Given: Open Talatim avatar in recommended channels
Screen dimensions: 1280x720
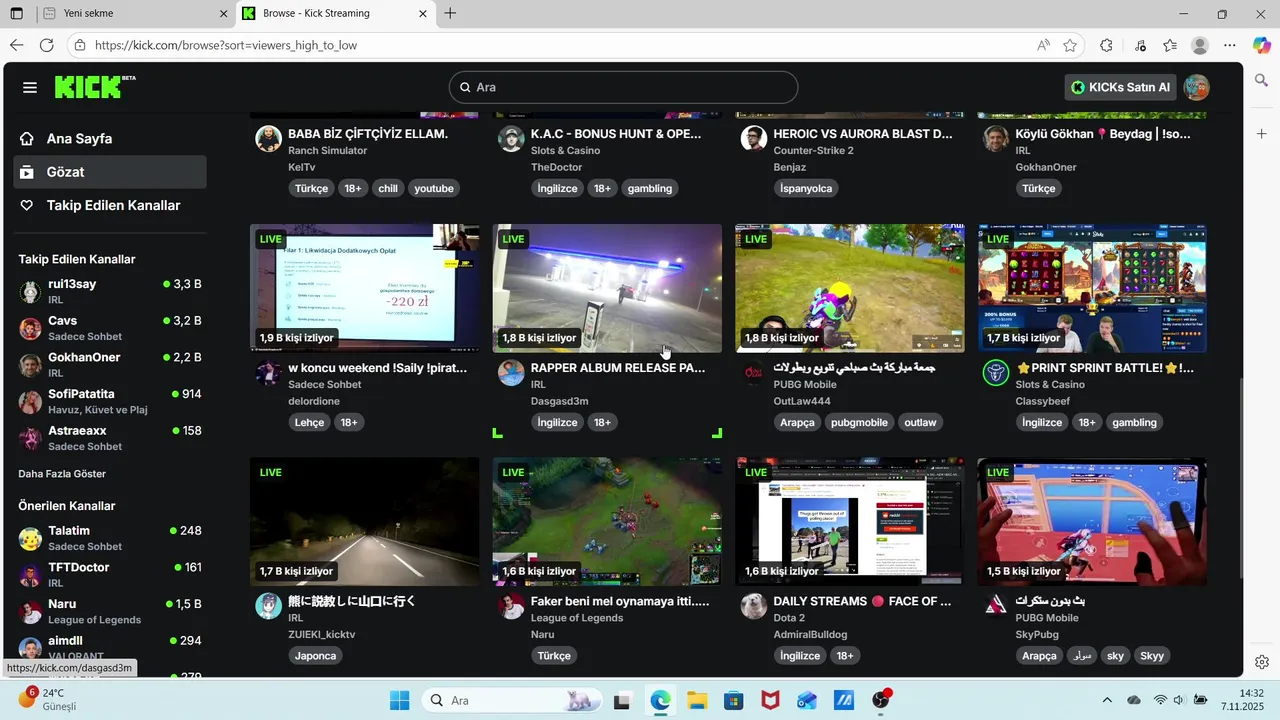Looking at the screenshot, I should [x=30, y=538].
